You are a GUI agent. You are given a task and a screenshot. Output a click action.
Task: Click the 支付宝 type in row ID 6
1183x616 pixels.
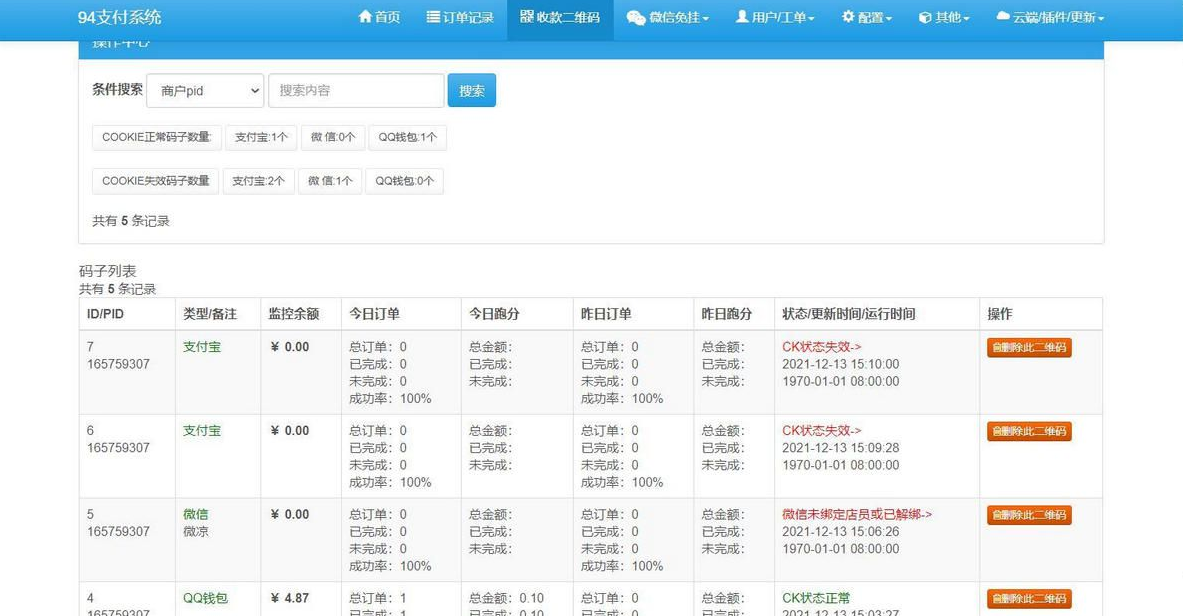point(201,431)
